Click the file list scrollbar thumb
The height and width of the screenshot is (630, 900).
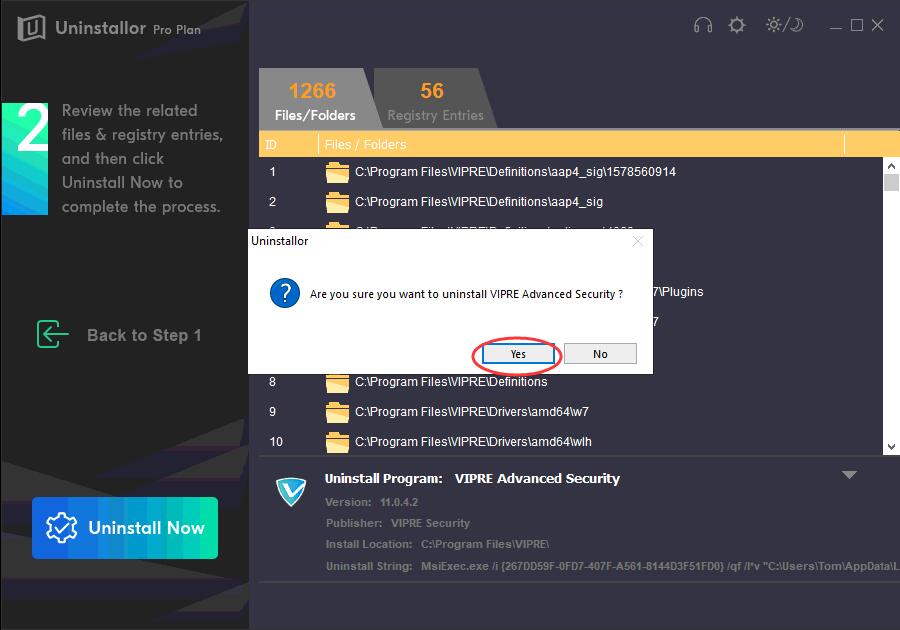pyautogui.click(x=891, y=182)
